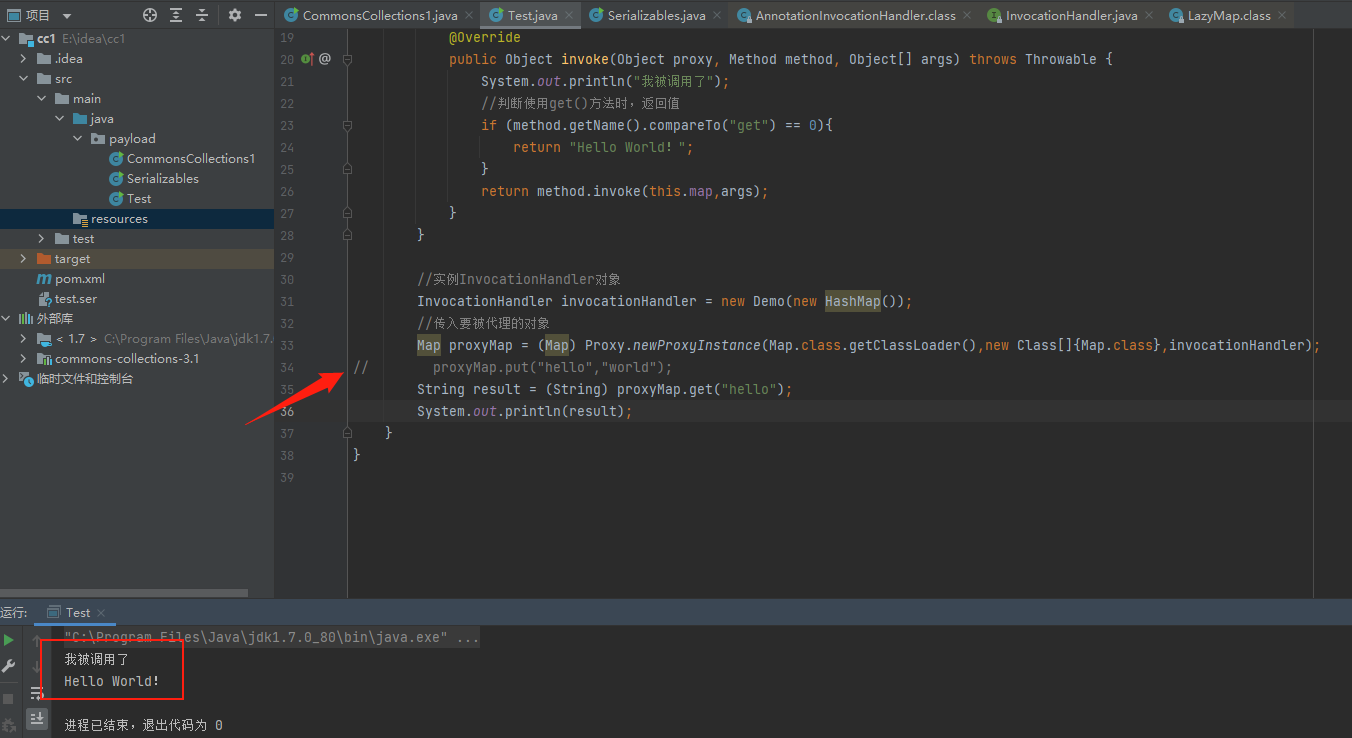Open the 项目 view dropdown

coord(67,15)
